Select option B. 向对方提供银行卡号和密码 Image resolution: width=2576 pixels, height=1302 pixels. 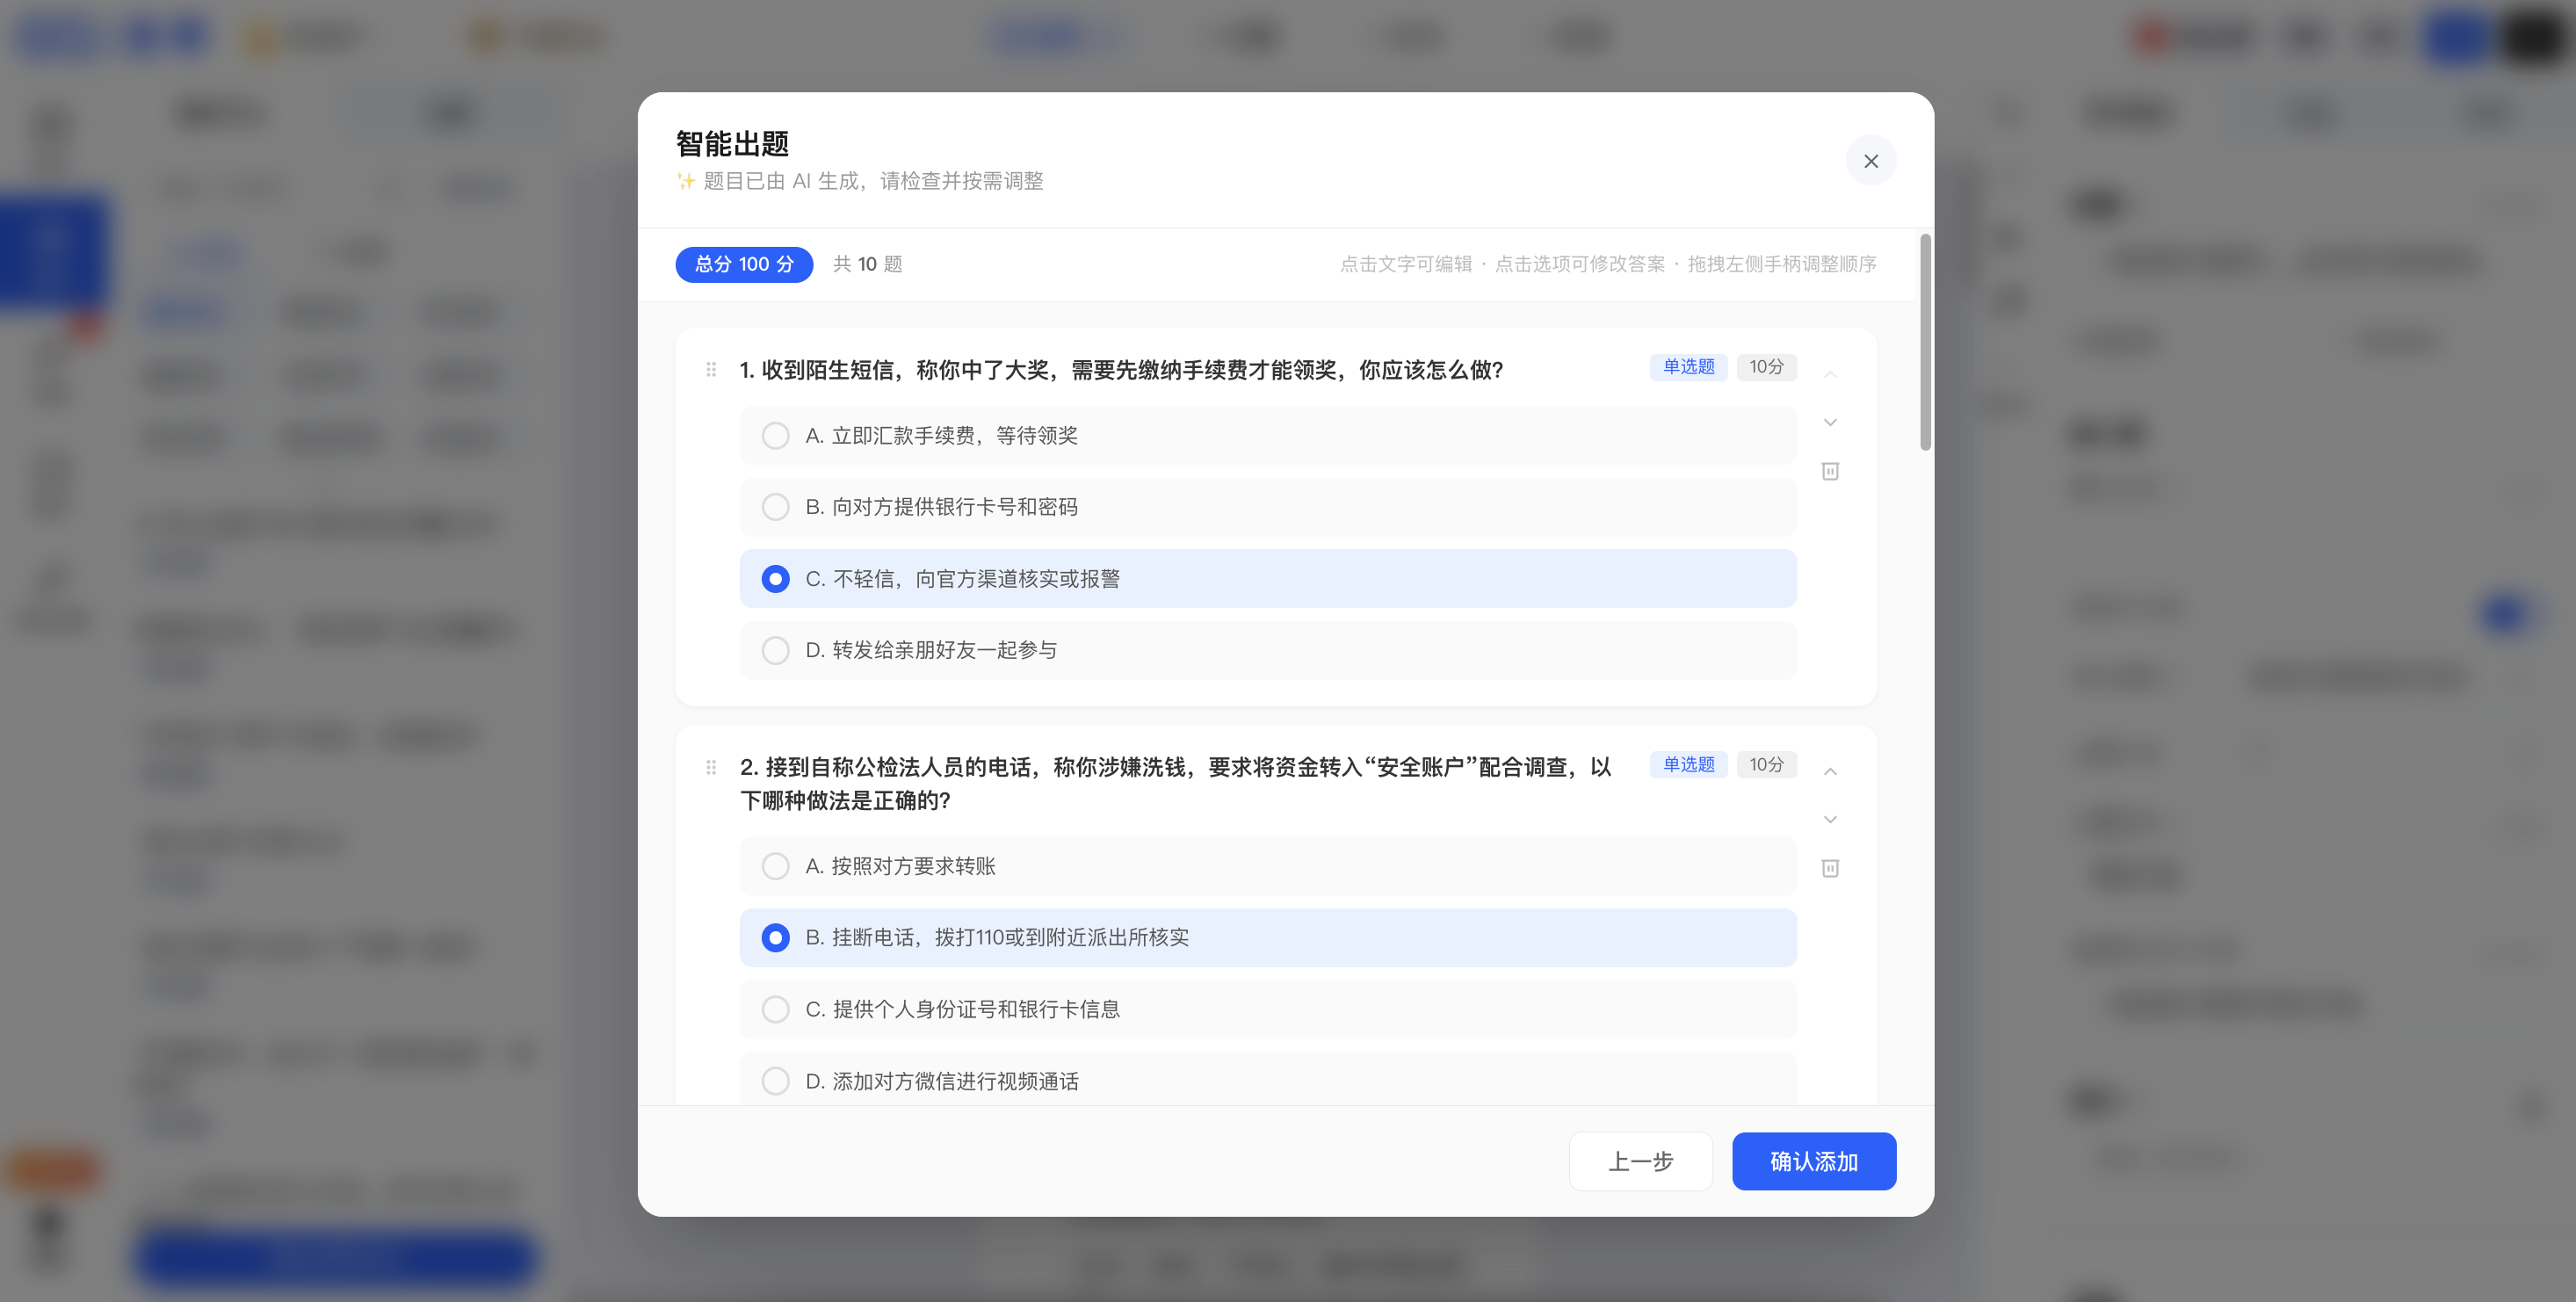coord(1268,507)
